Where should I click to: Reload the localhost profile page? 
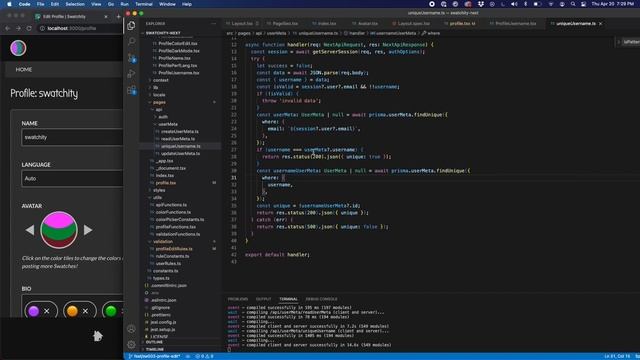point(29,29)
